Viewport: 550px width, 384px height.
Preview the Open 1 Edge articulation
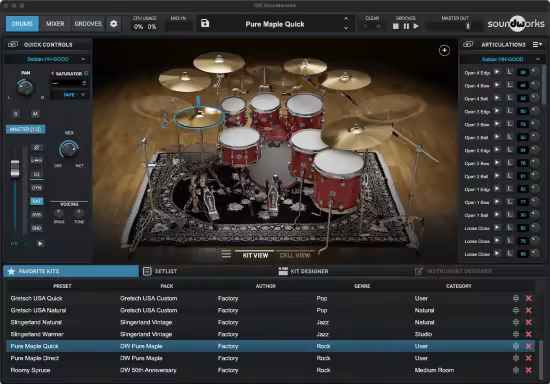click(497, 189)
